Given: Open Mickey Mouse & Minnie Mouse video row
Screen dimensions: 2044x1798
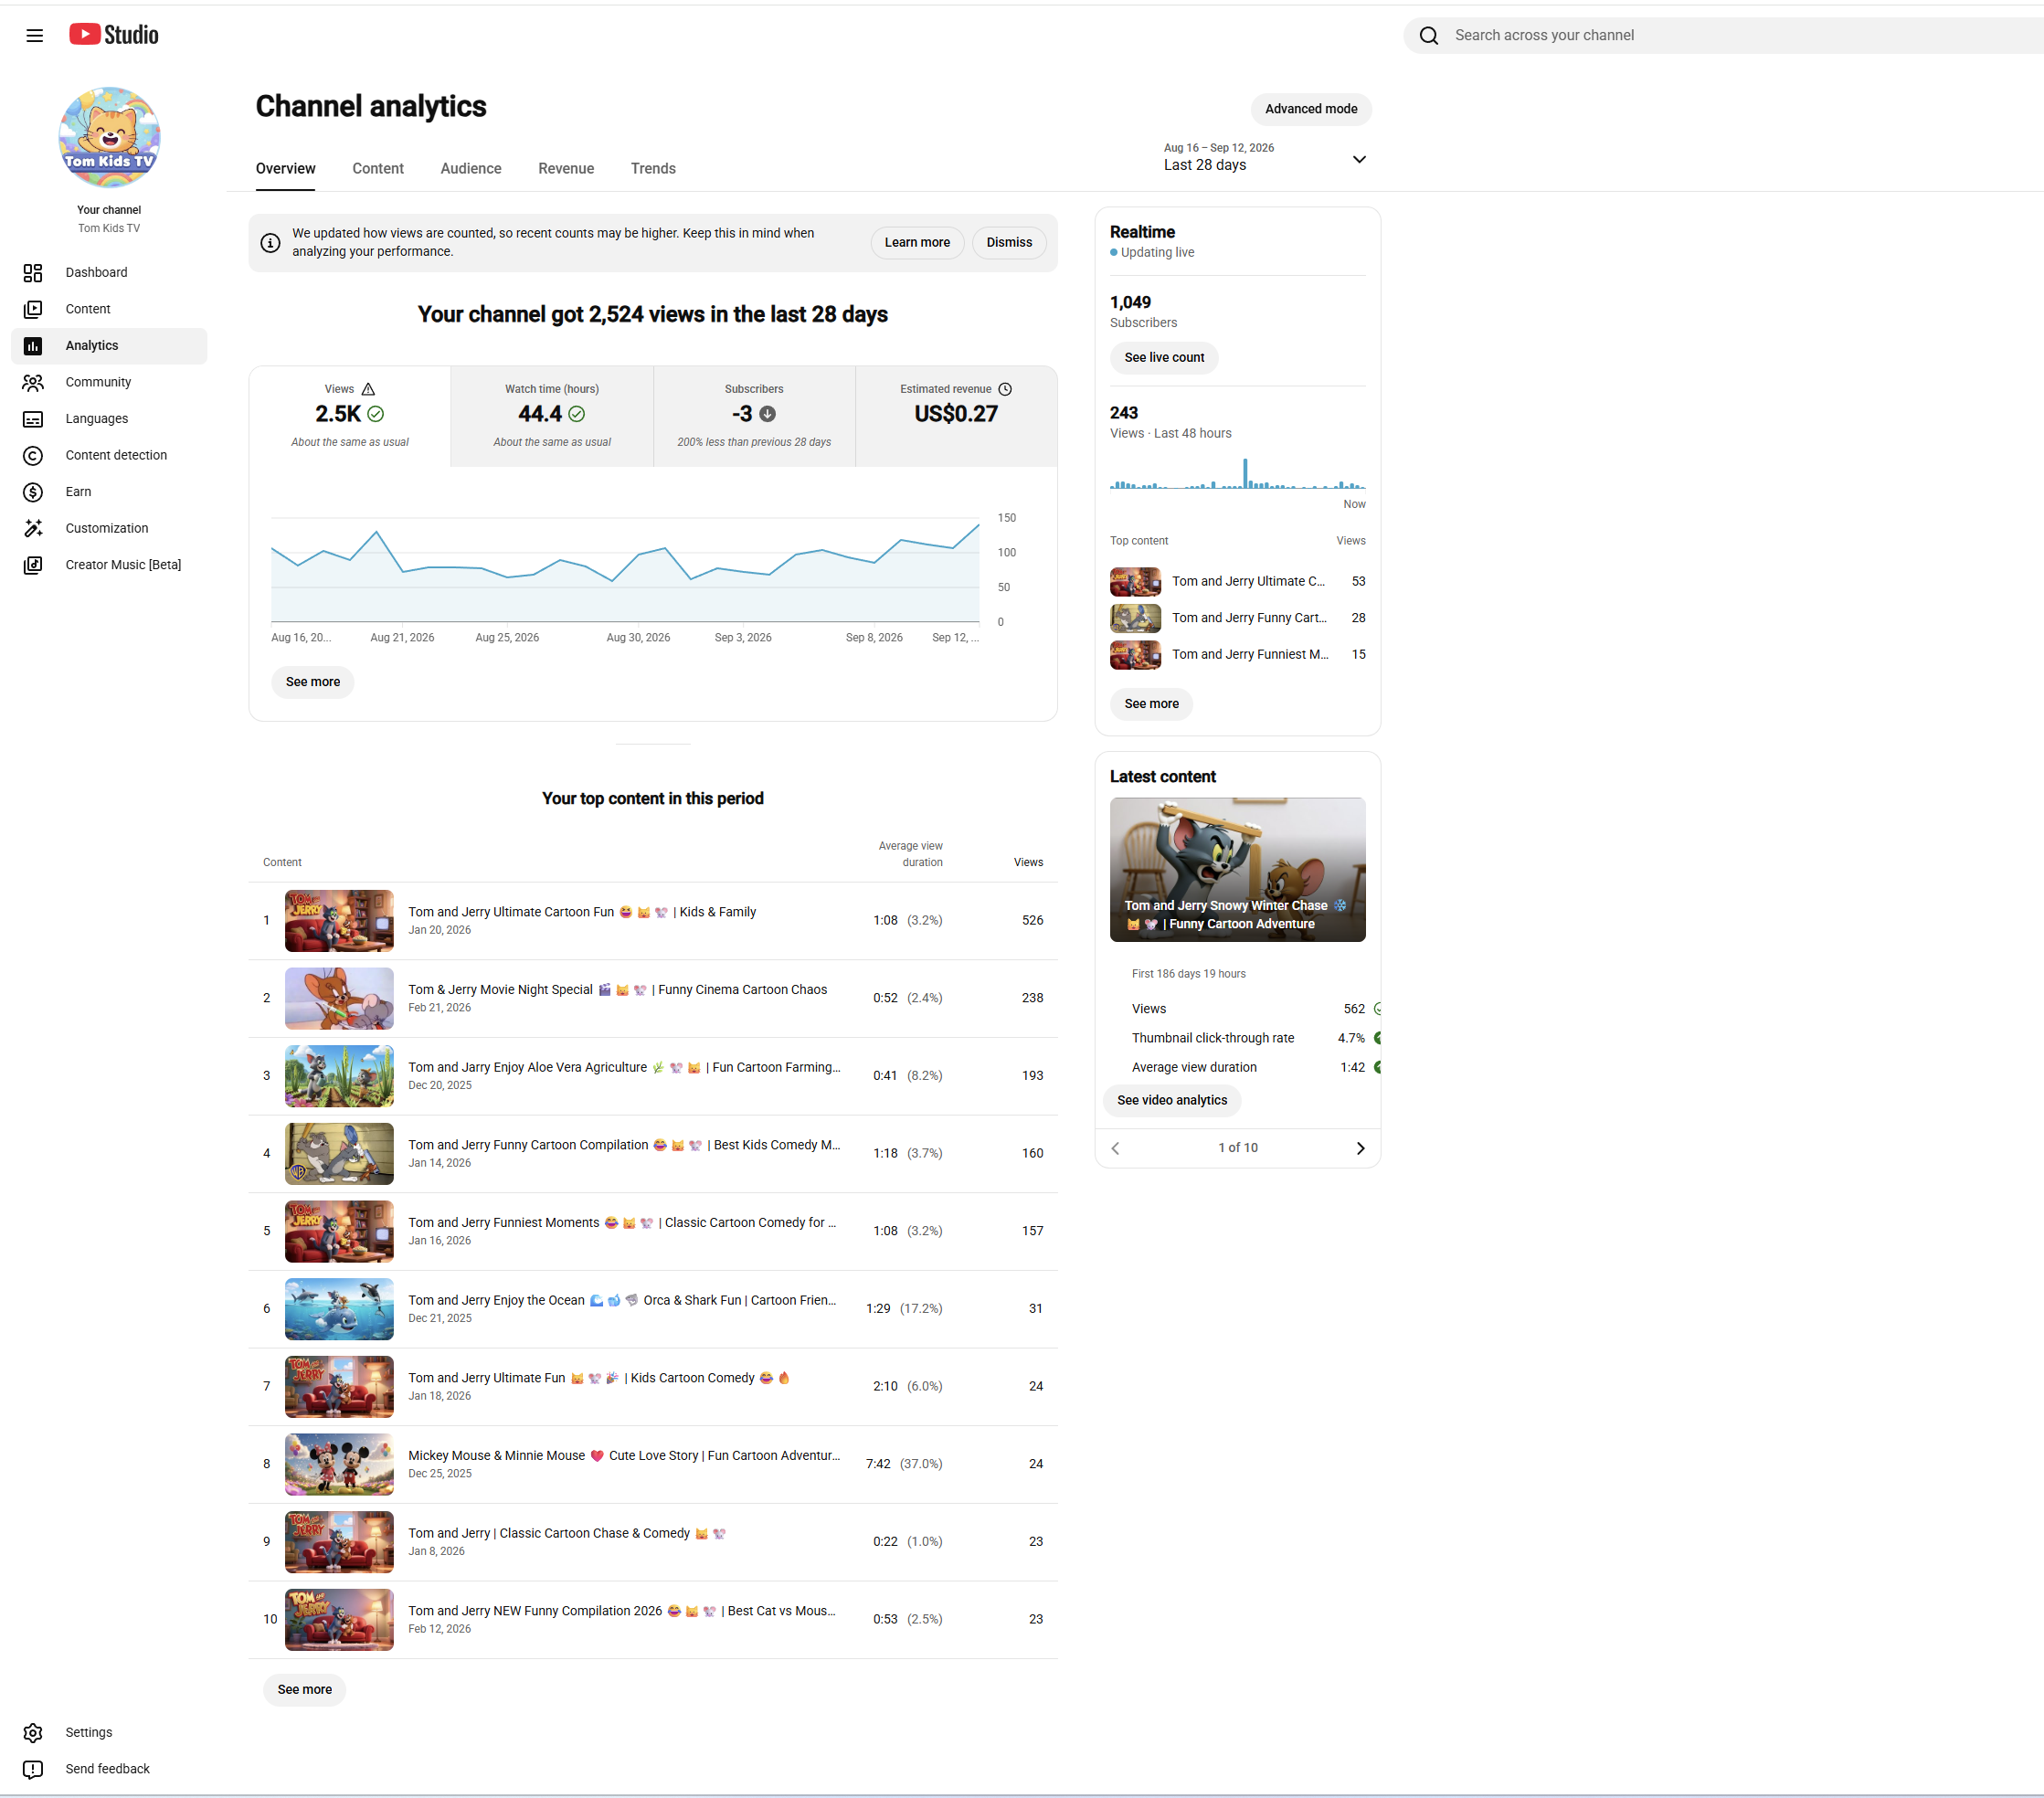Looking at the screenshot, I should click(x=653, y=1464).
